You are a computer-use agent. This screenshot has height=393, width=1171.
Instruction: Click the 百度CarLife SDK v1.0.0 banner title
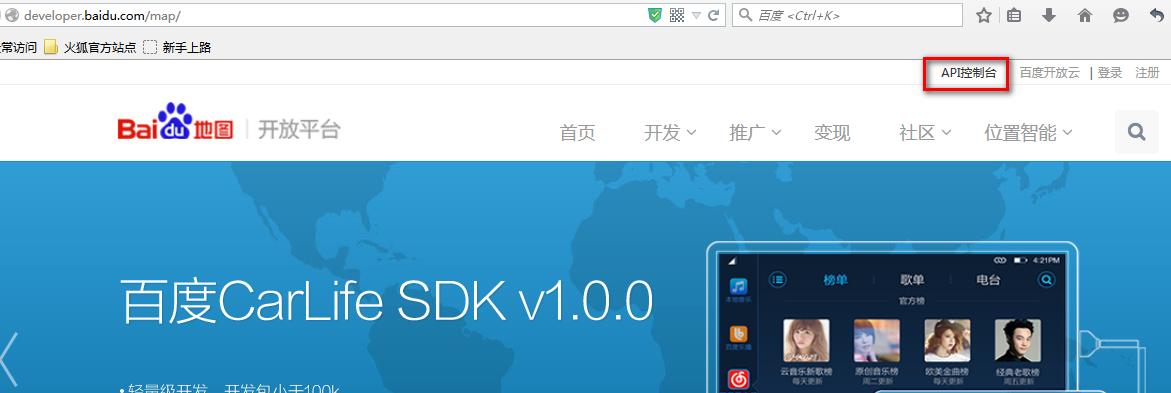387,301
